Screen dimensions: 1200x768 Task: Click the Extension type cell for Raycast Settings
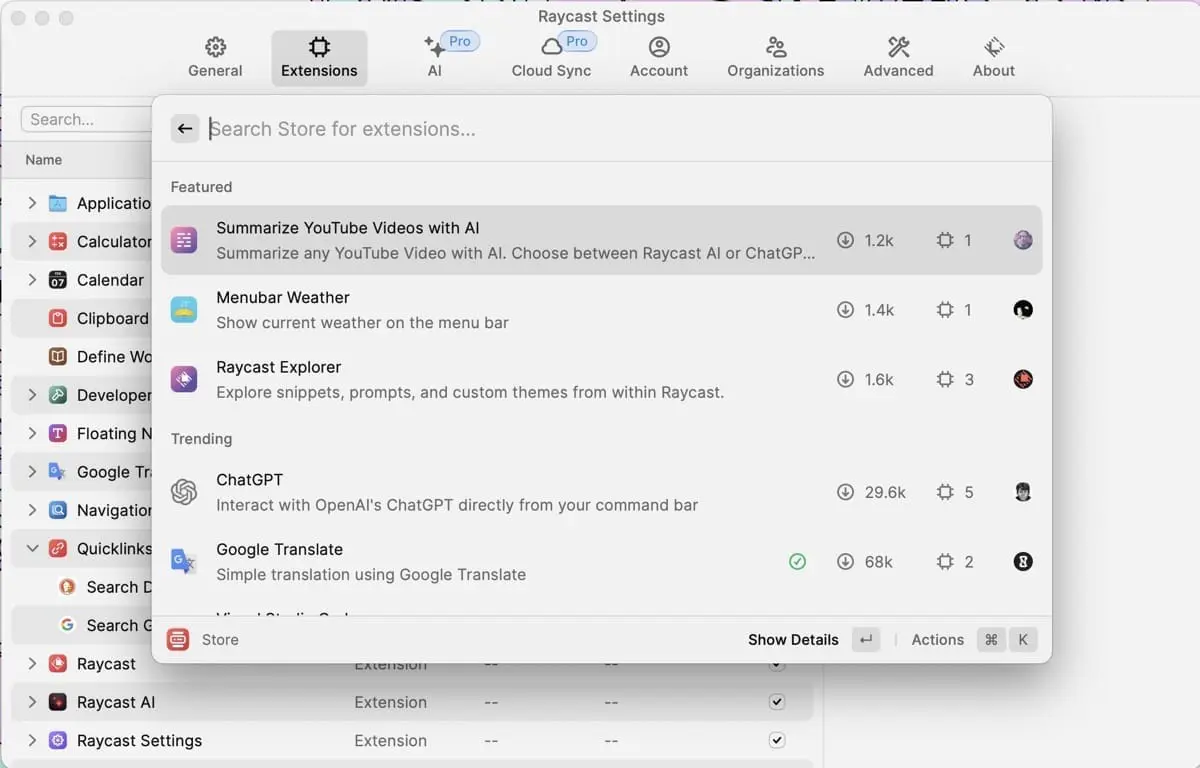(x=390, y=741)
